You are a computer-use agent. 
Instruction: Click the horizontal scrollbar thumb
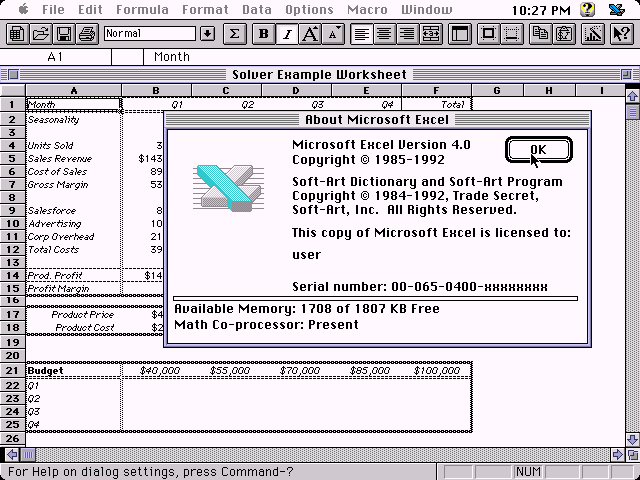(28, 454)
